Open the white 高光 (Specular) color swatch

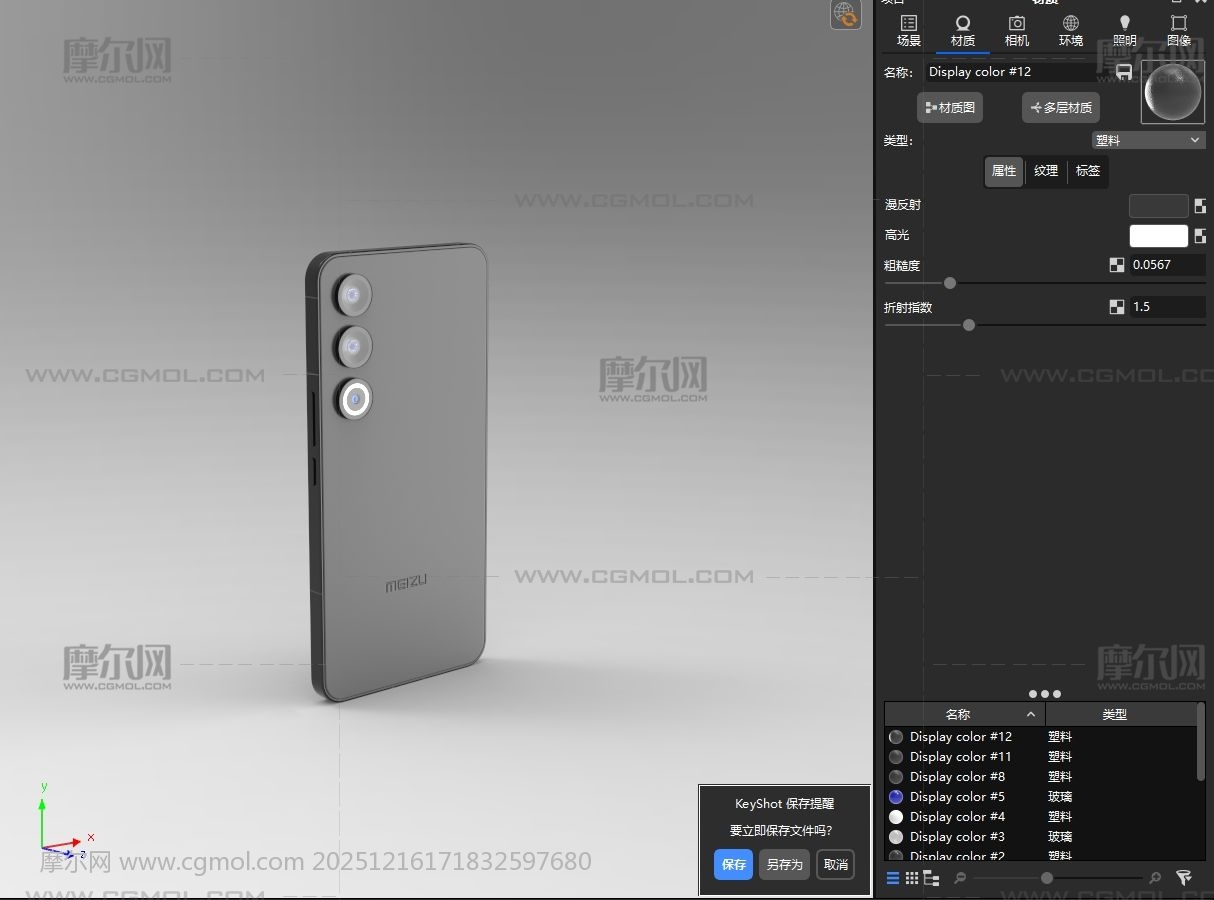tap(1158, 236)
